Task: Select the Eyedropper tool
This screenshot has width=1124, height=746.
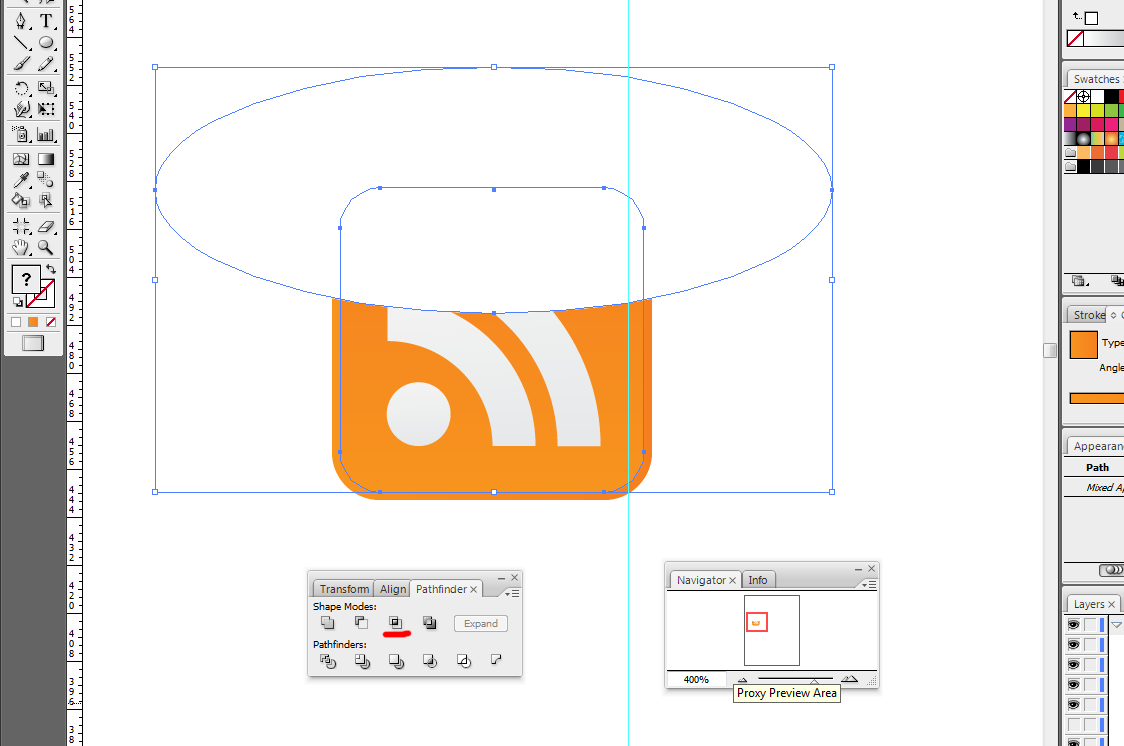Action: (x=21, y=179)
